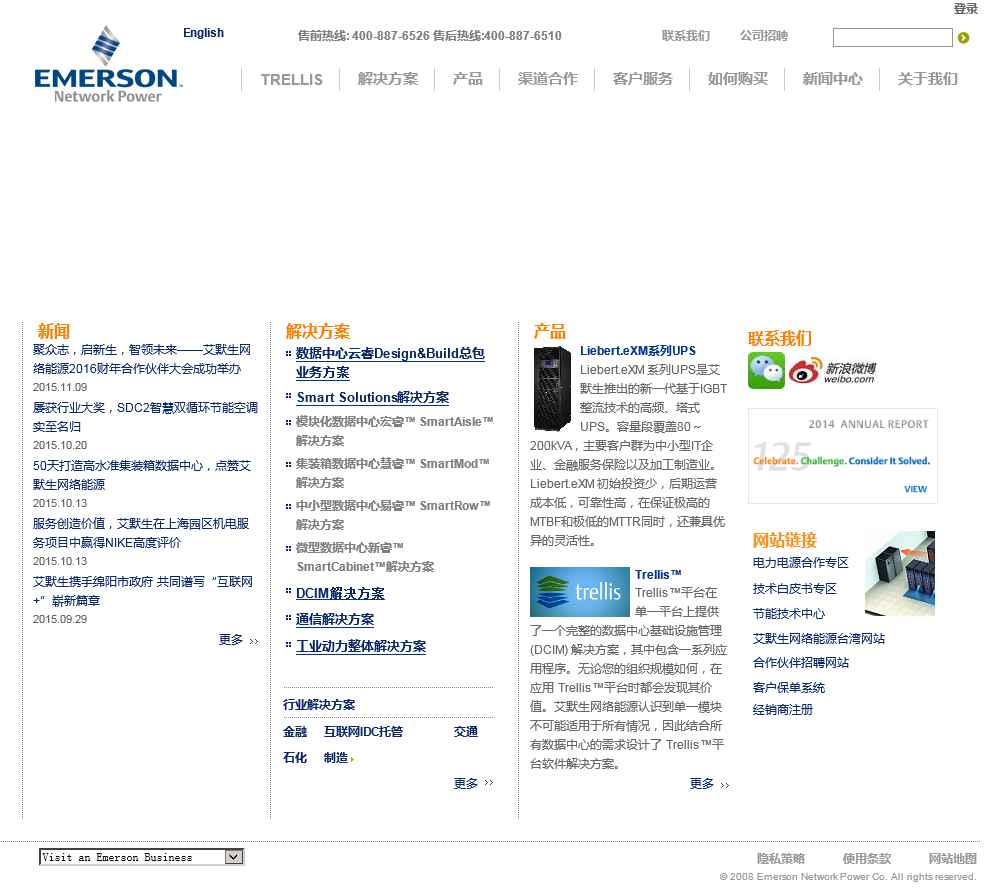The image size is (986, 896).
Task: Open news about NIKE高度评价
Action: tap(141, 533)
